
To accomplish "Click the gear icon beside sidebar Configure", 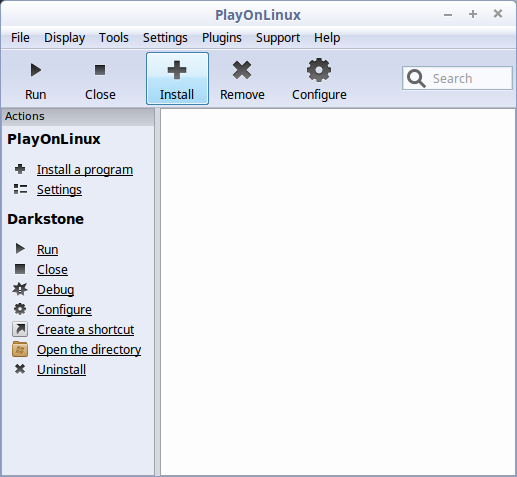I will pos(20,309).
